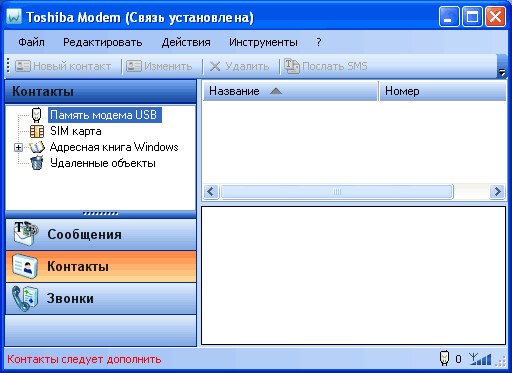512x373 pixels.
Task: Expand Адресная книга Windows node
Action: pyautogui.click(x=19, y=147)
